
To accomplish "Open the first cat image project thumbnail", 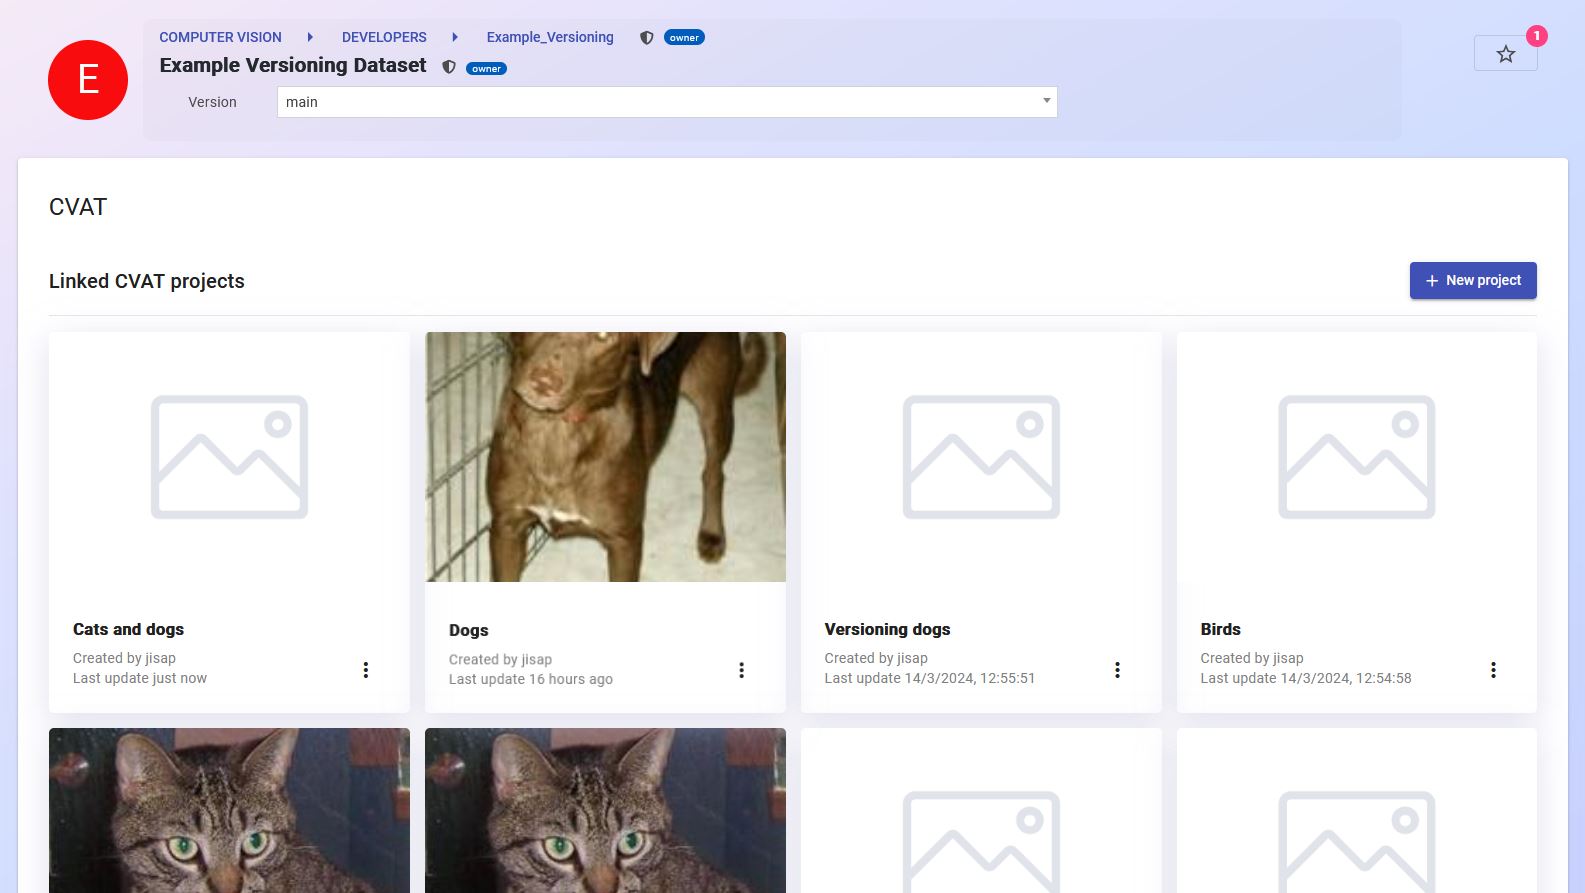I will [229, 810].
